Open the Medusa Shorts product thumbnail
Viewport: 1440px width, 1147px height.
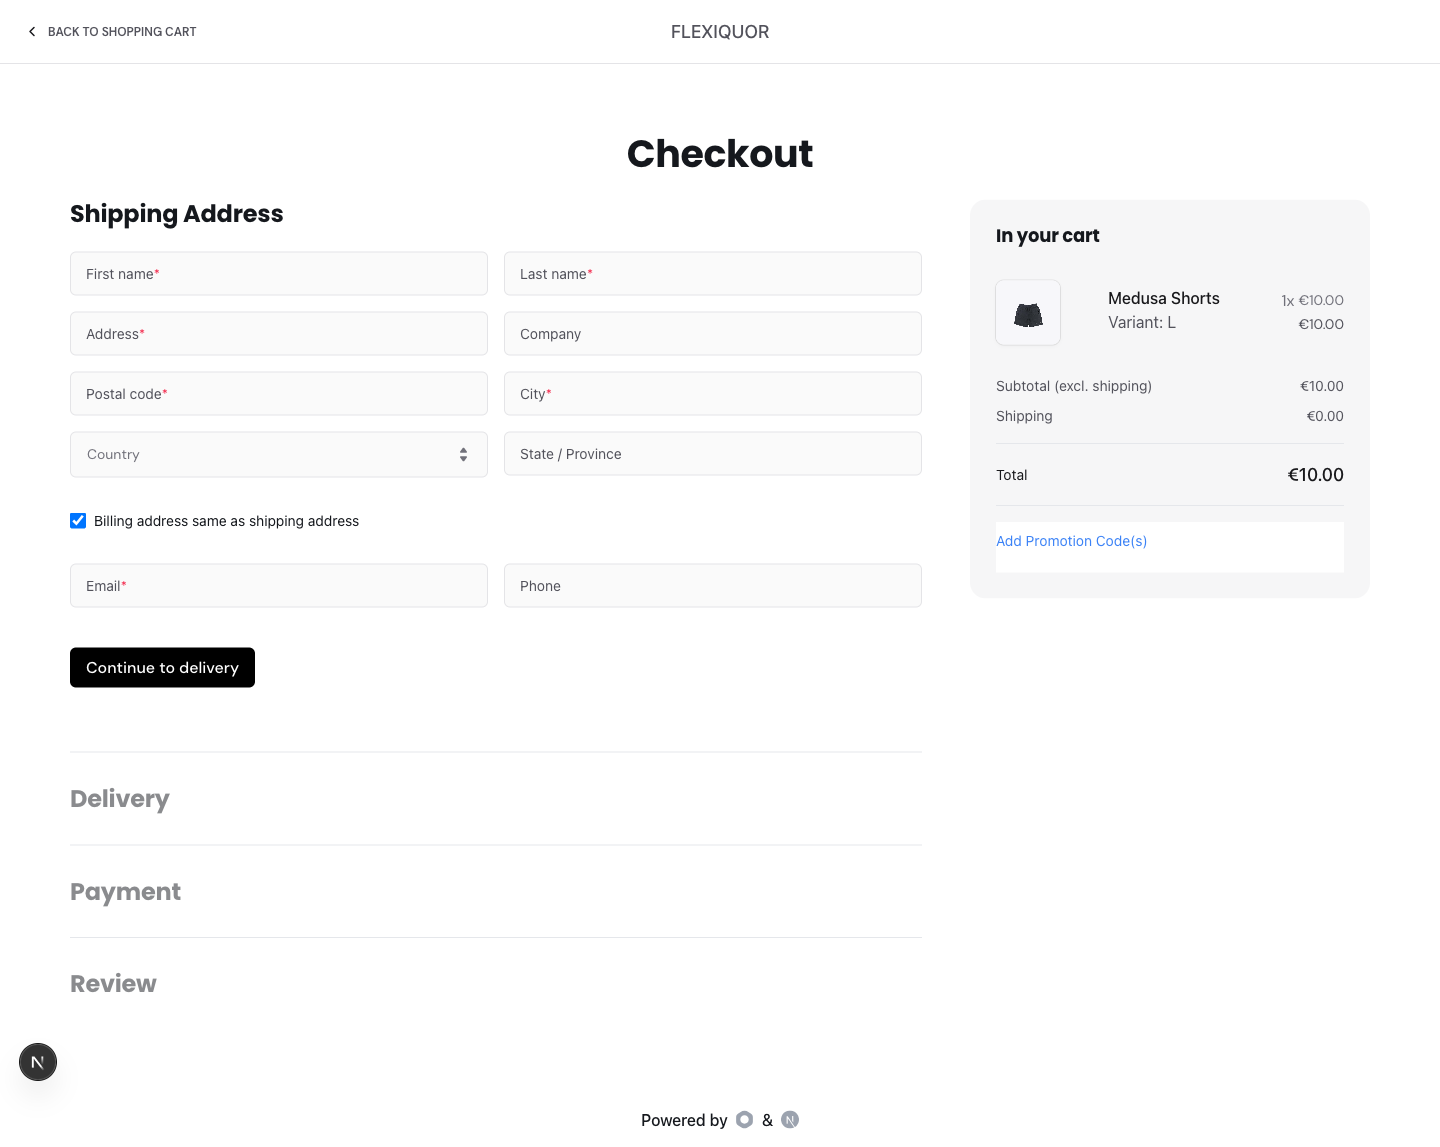(1028, 313)
